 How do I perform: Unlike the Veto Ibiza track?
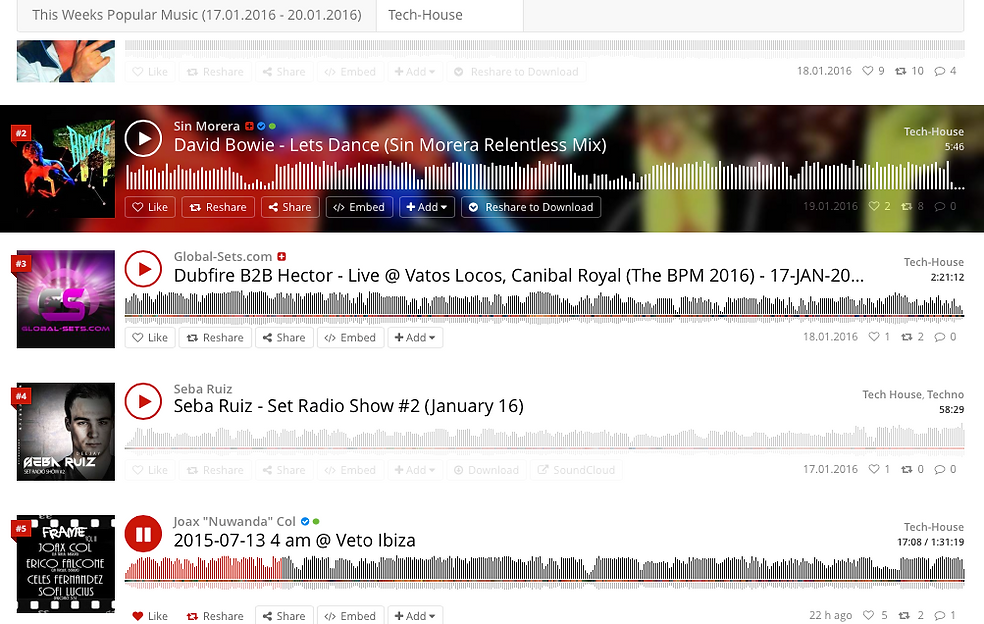(150, 616)
